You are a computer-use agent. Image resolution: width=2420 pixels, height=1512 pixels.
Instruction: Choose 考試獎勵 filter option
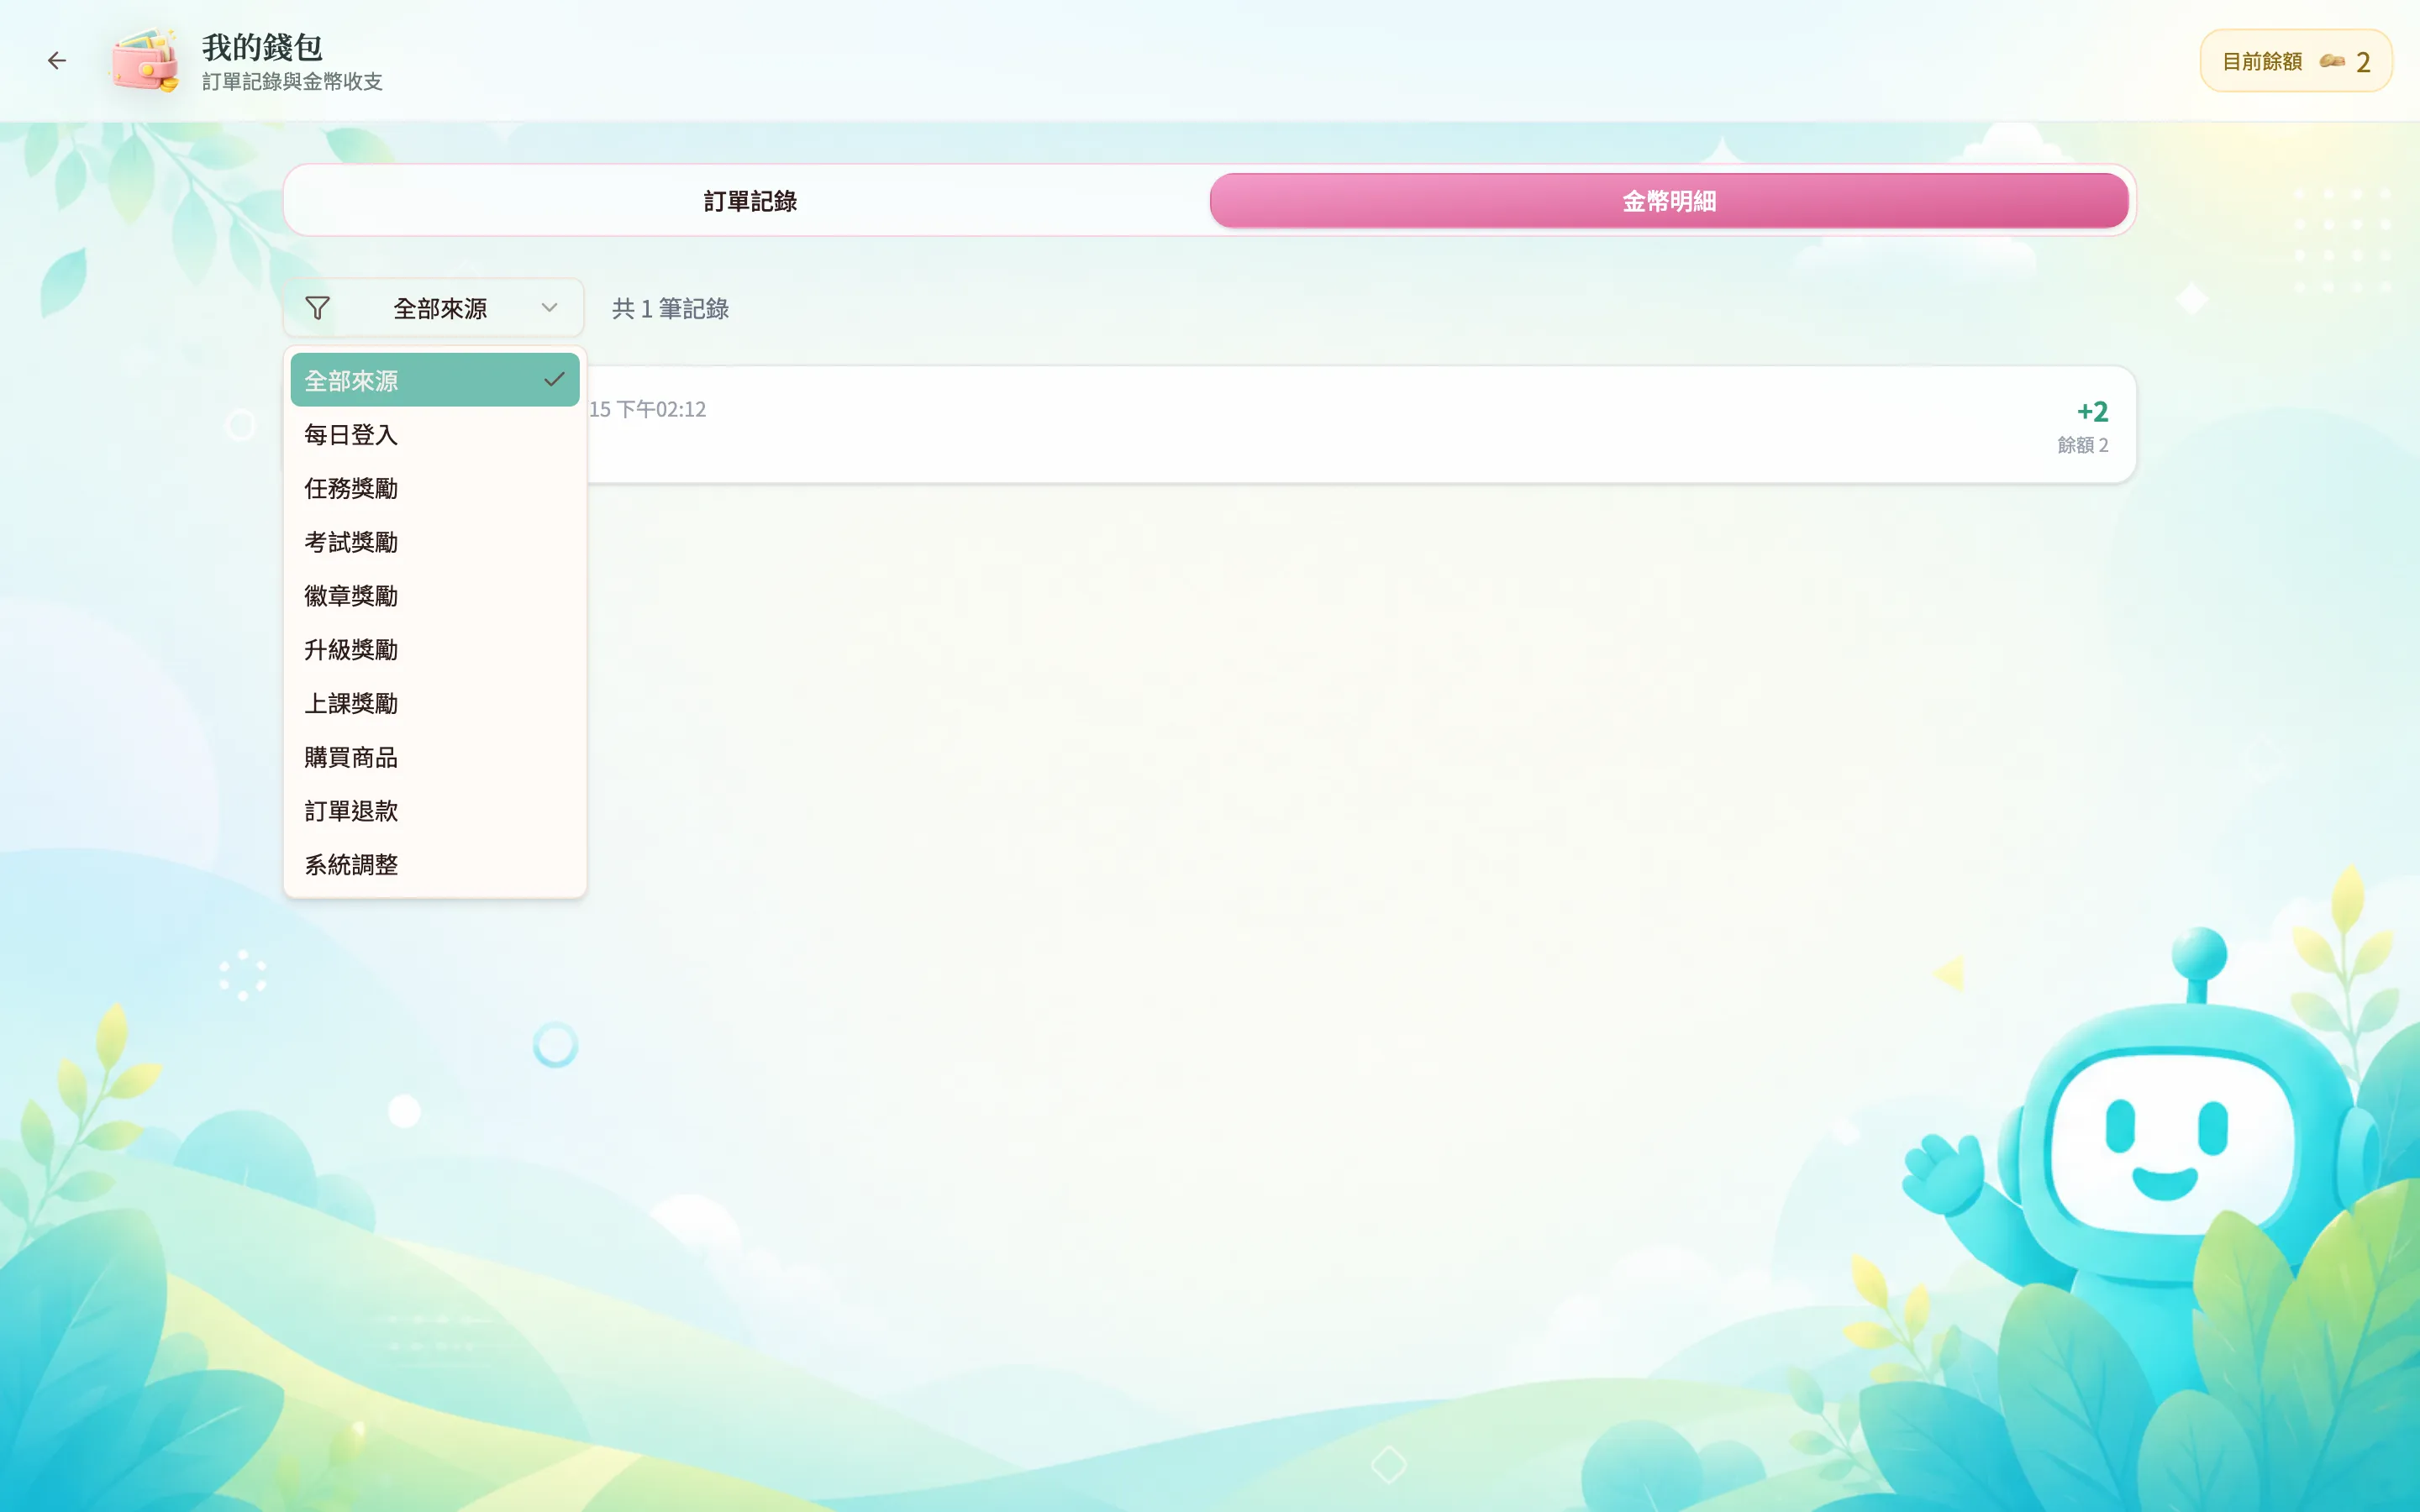(435, 542)
